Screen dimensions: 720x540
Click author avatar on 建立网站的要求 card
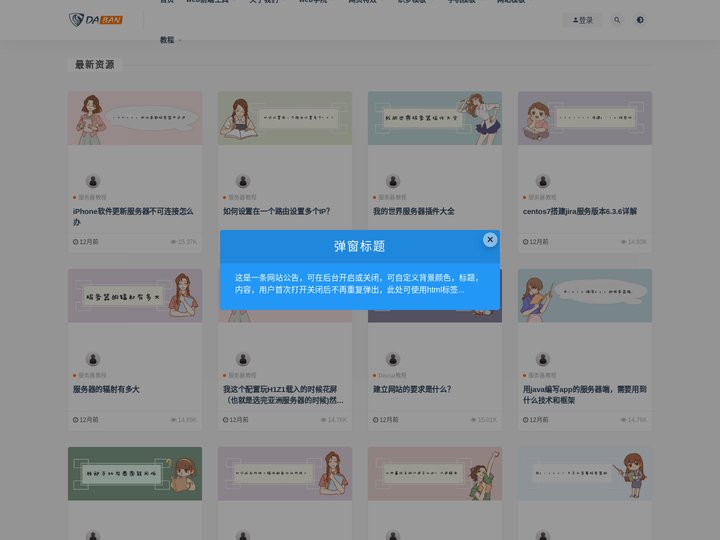[x=393, y=359]
